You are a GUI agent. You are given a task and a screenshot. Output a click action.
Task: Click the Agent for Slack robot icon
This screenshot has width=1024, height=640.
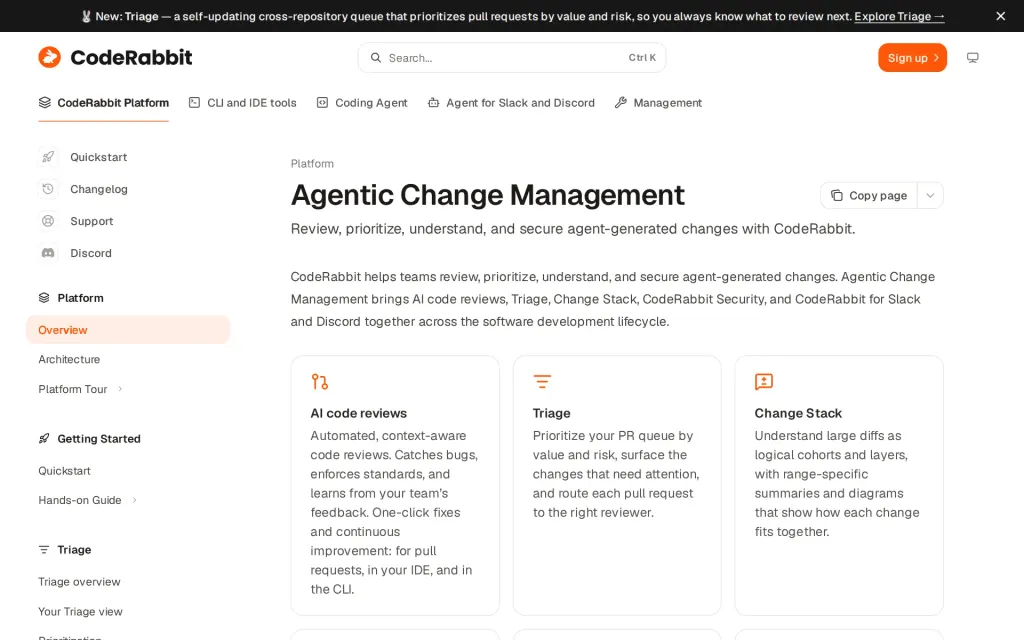coord(433,103)
